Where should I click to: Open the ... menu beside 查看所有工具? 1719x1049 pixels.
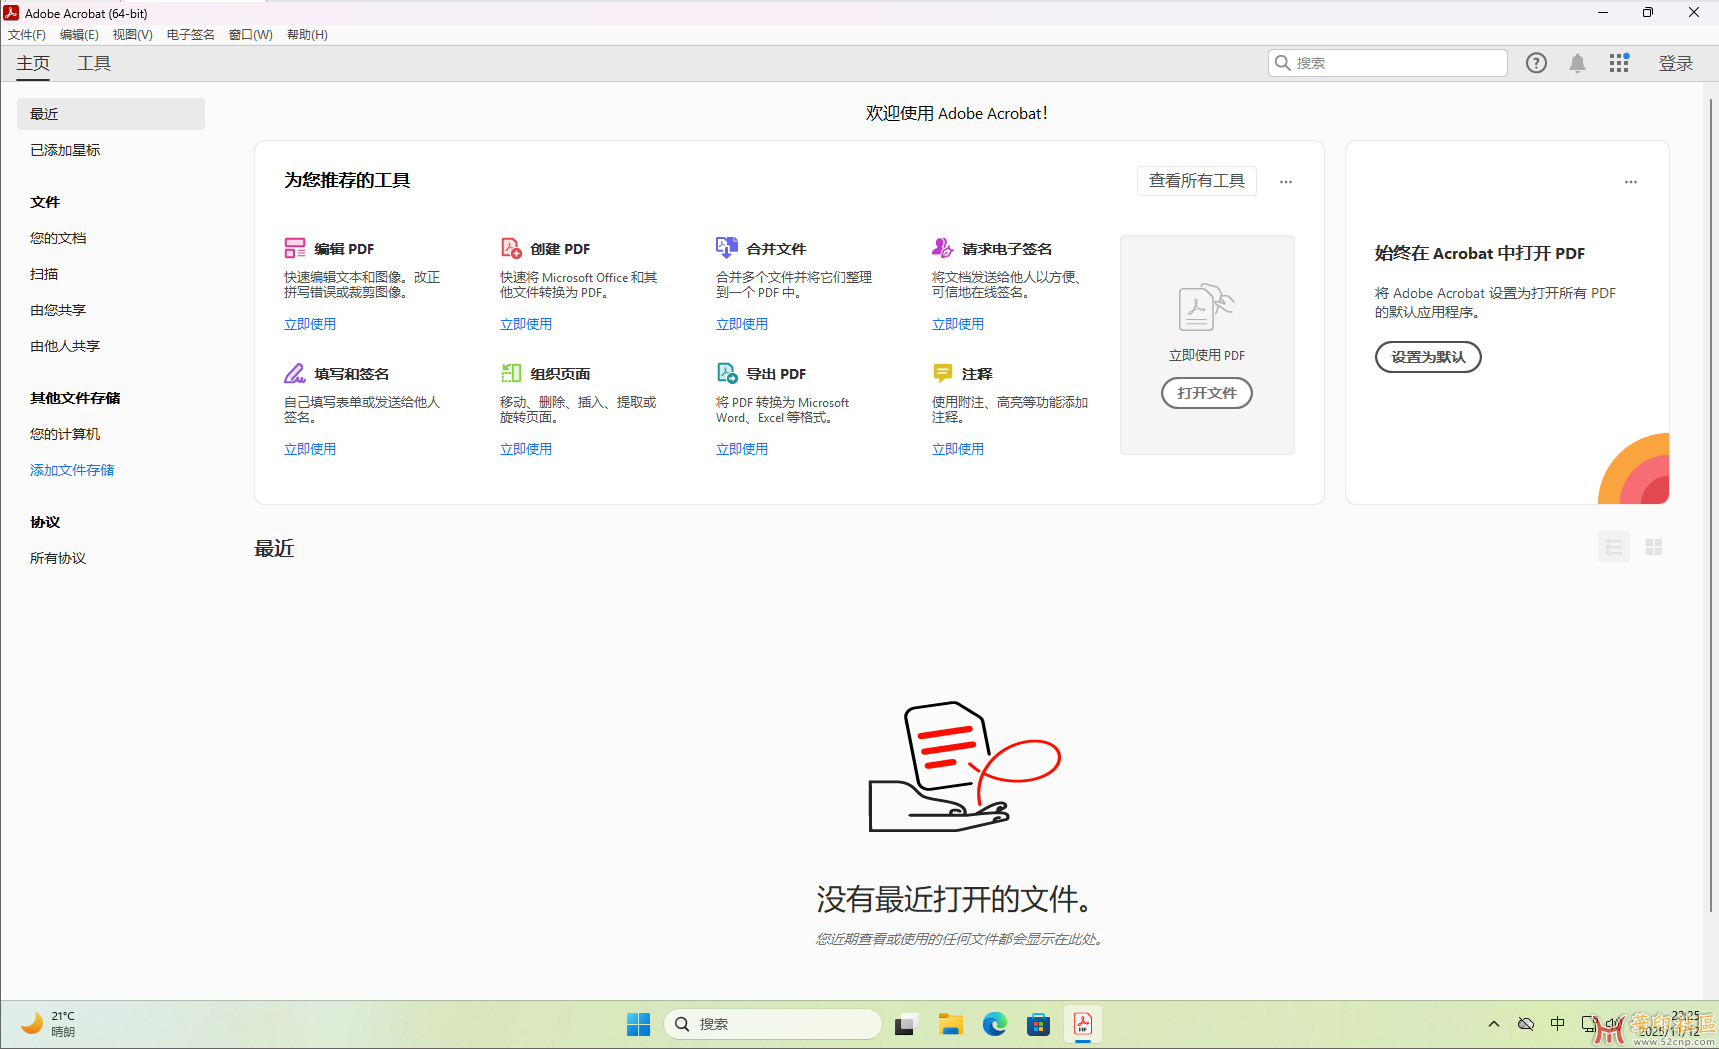tap(1286, 181)
